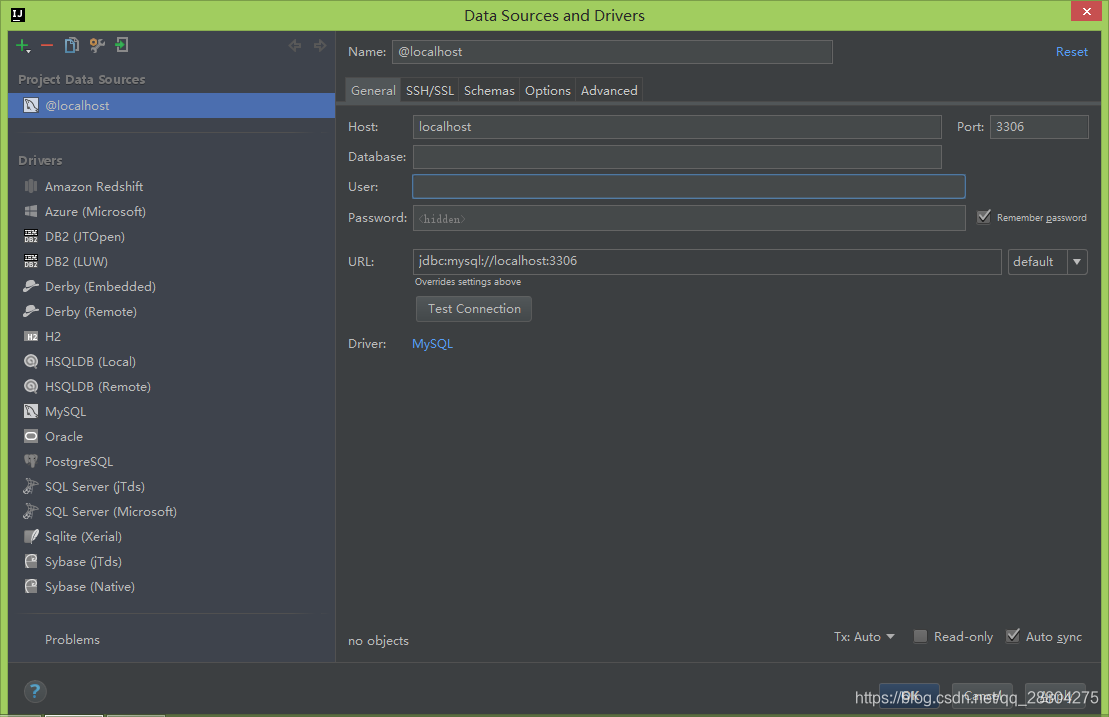Click the User input field
The width and height of the screenshot is (1109, 717).
[x=689, y=187]
